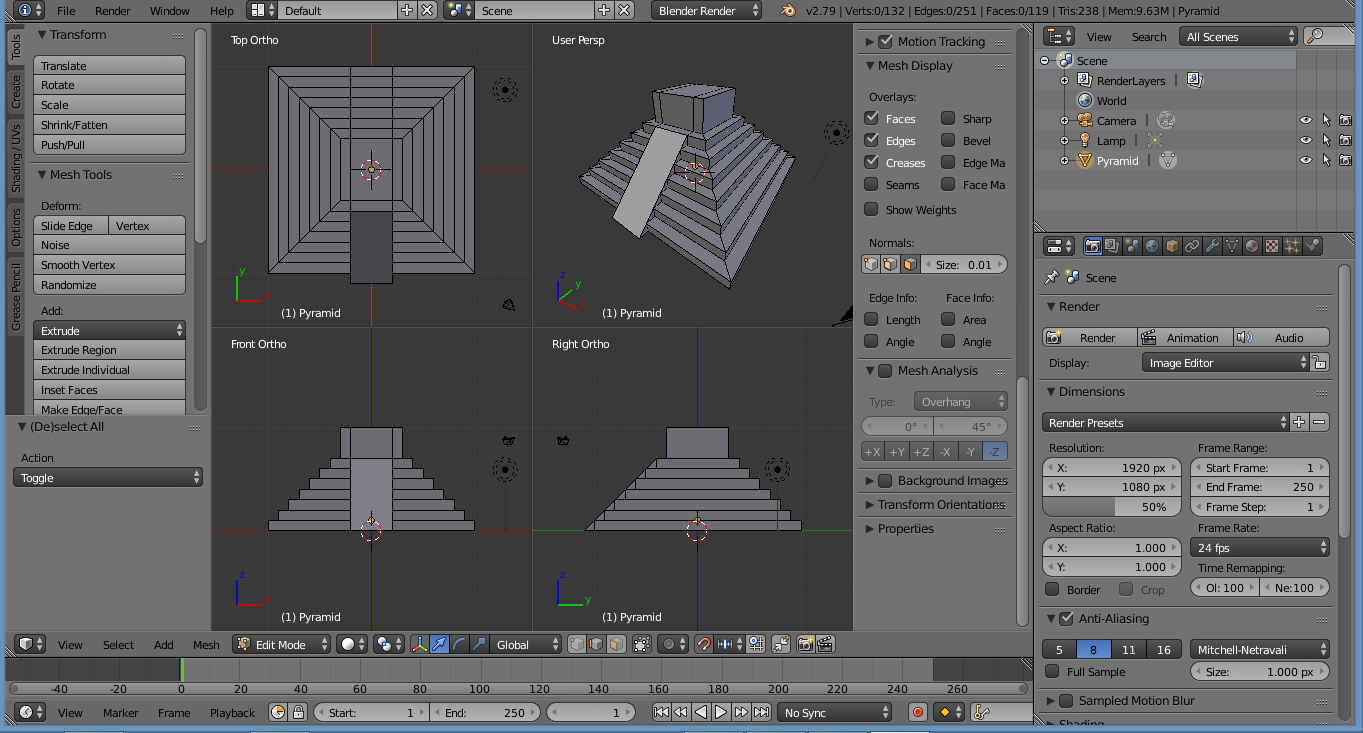Switch to the Shading / UVs tab

click(x=16, y=160)
